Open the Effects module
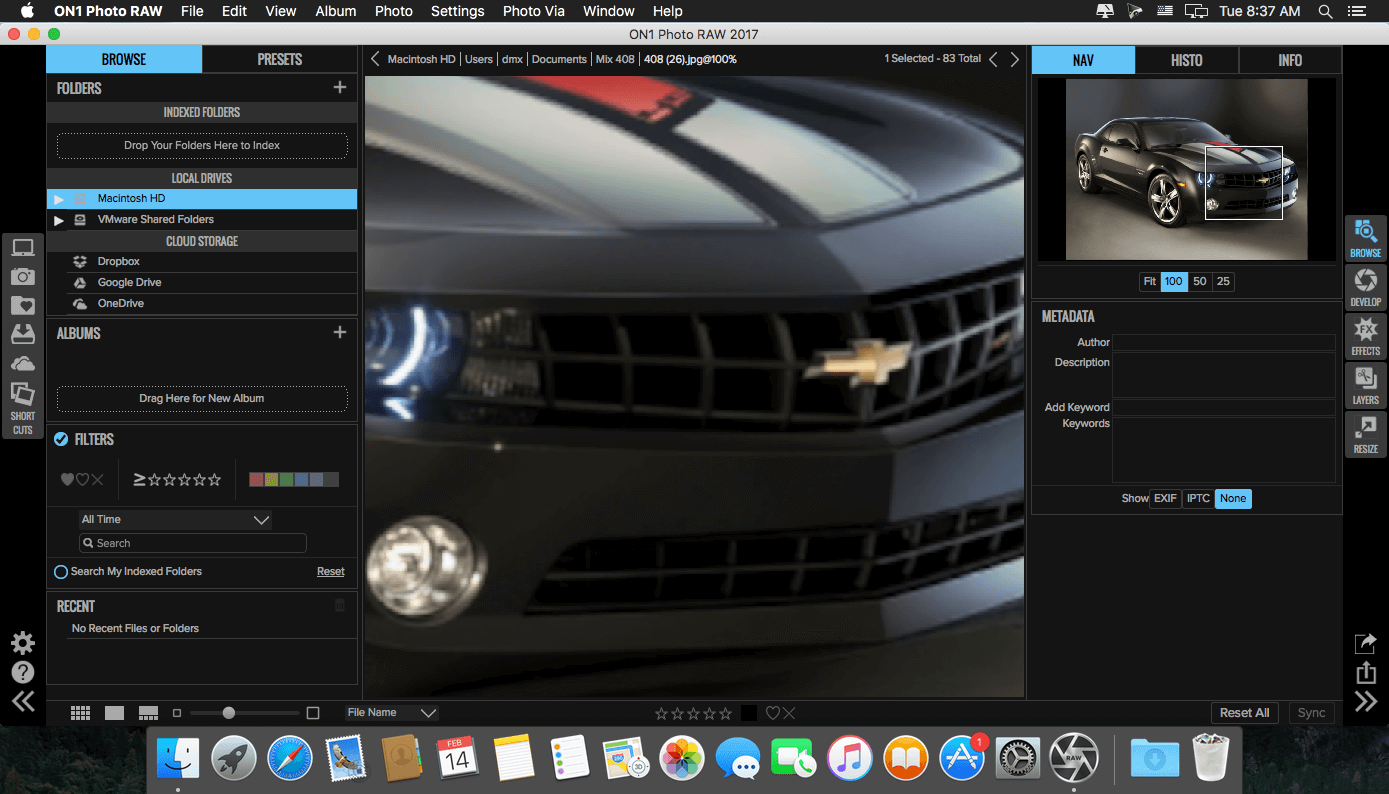1389x794 pixels. pos(1365,335)
